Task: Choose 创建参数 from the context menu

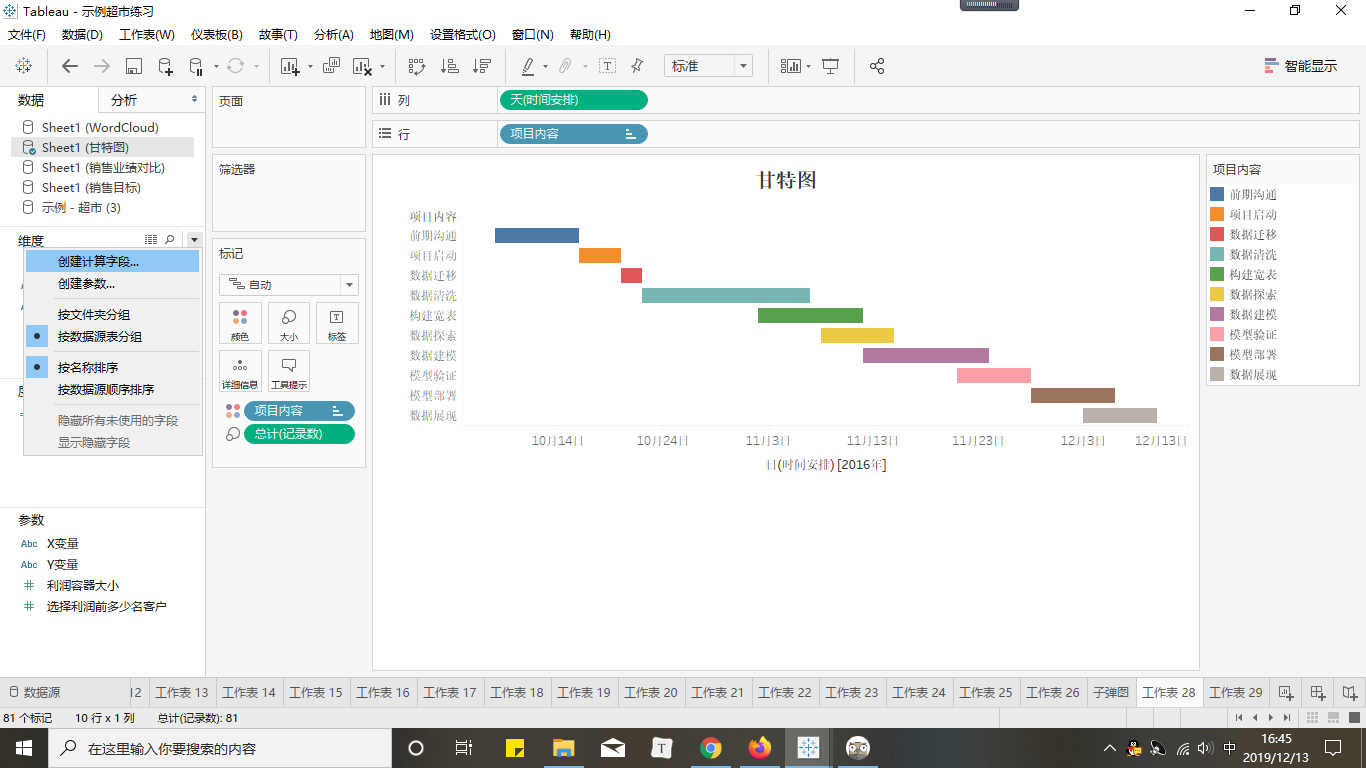Action: point(112,283)
